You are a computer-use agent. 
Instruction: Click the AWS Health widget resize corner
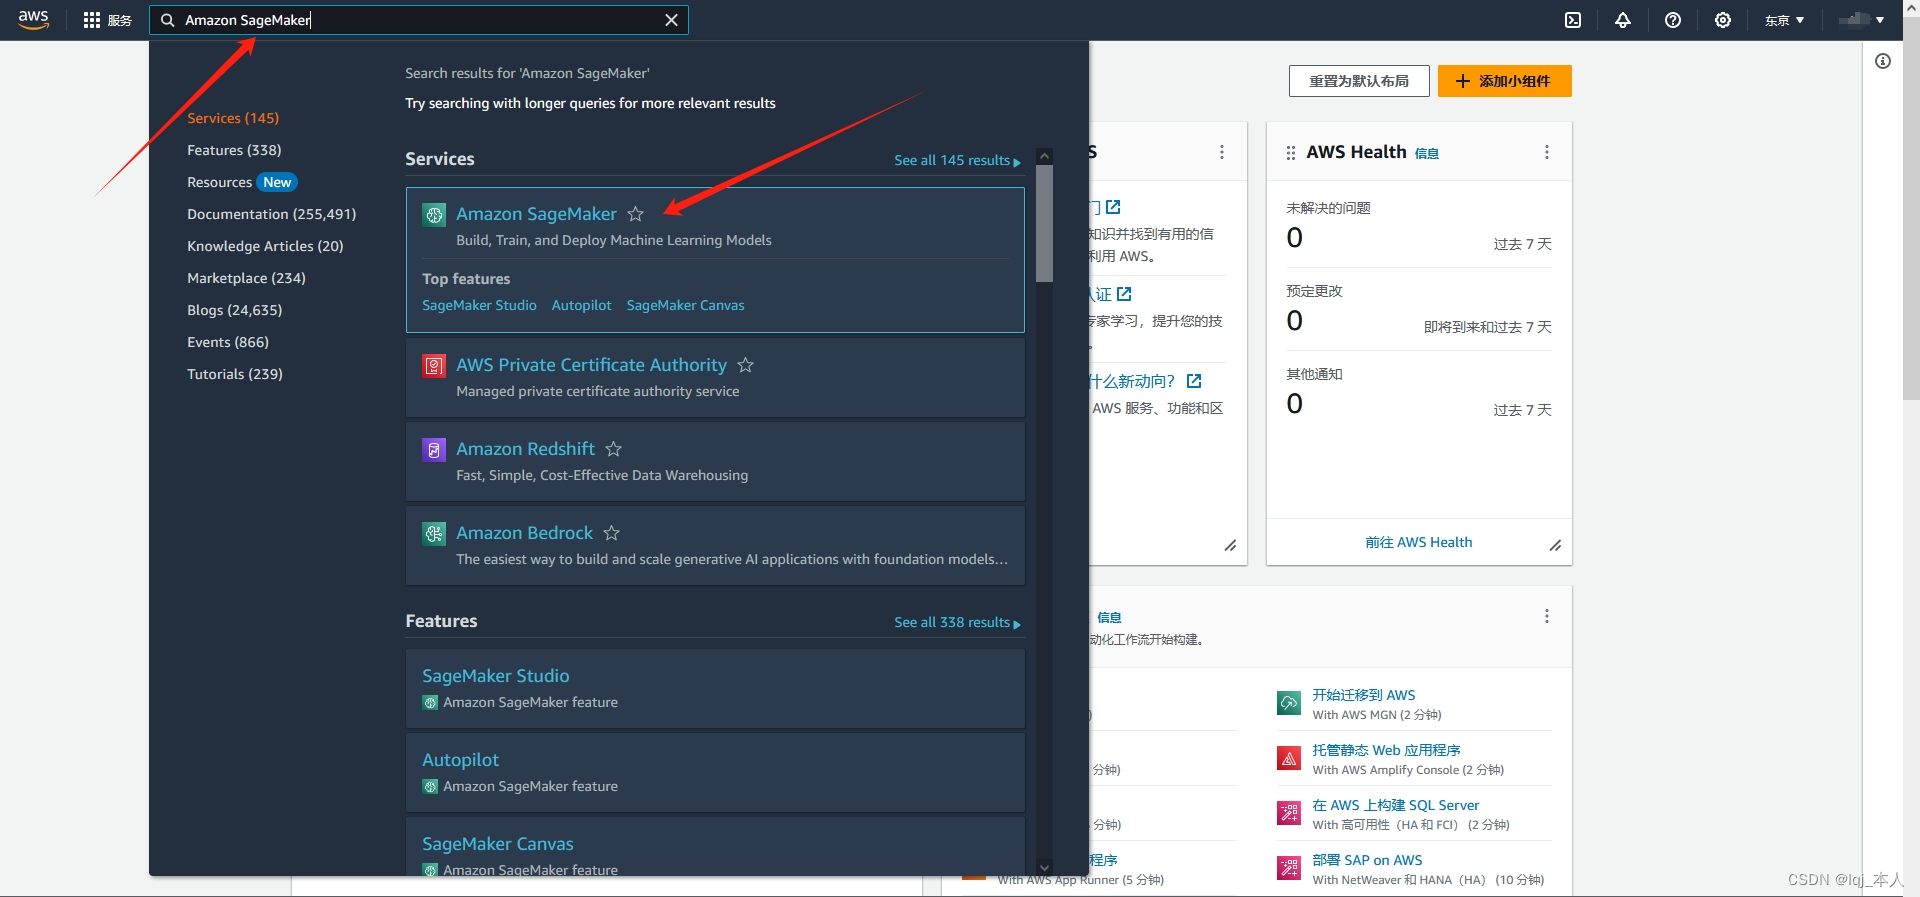[1555, 545]
